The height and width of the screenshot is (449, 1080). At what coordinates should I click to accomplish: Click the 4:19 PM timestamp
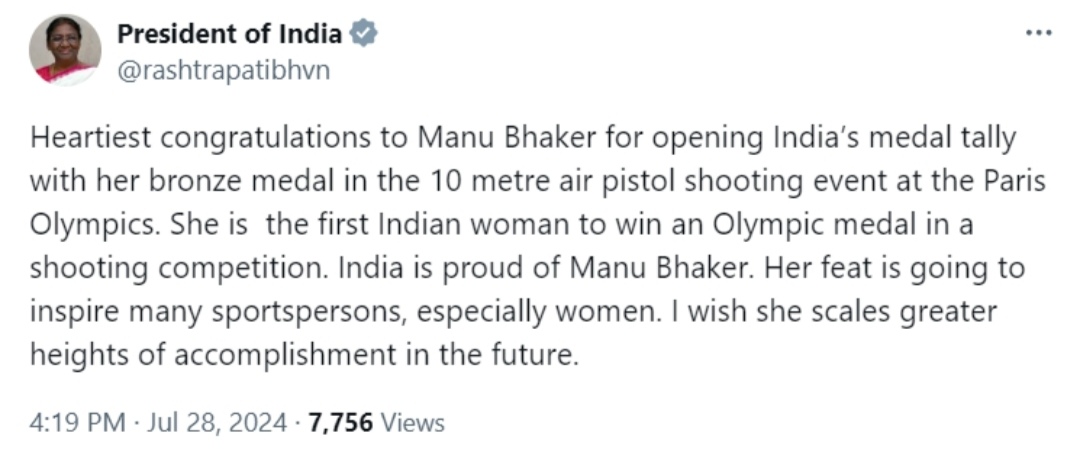[x=77, y=422]
